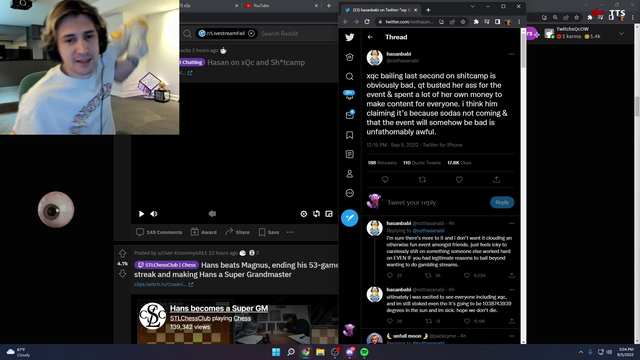
Task: Open Twitter Profile icon in sidebar
Action: (x=349, y=174)
